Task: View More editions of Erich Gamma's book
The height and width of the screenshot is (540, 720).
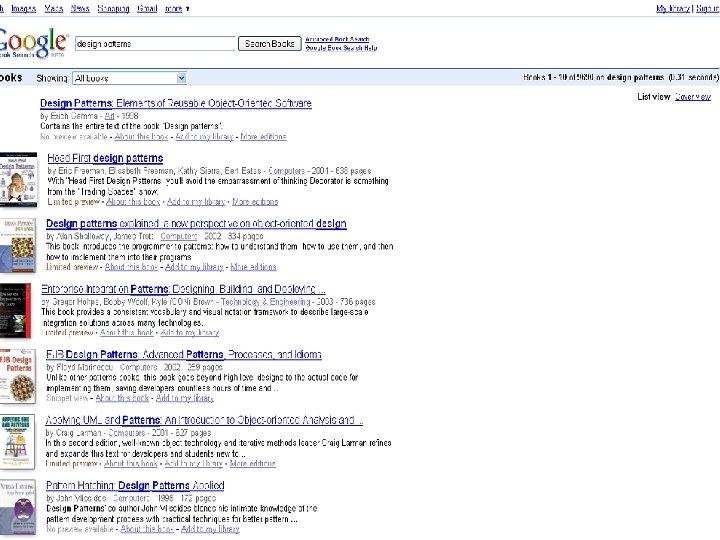Action: (263, 136)
